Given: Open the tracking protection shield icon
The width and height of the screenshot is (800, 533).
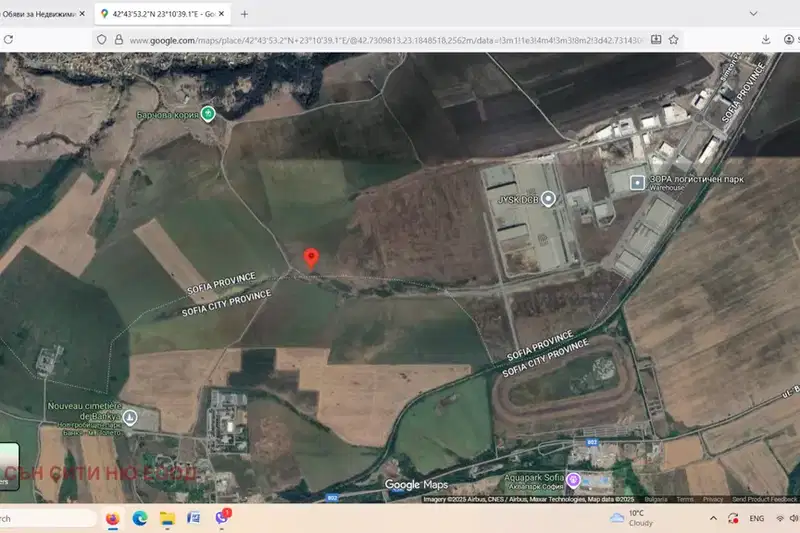Looking at the screenshot, I should (102, 39).
